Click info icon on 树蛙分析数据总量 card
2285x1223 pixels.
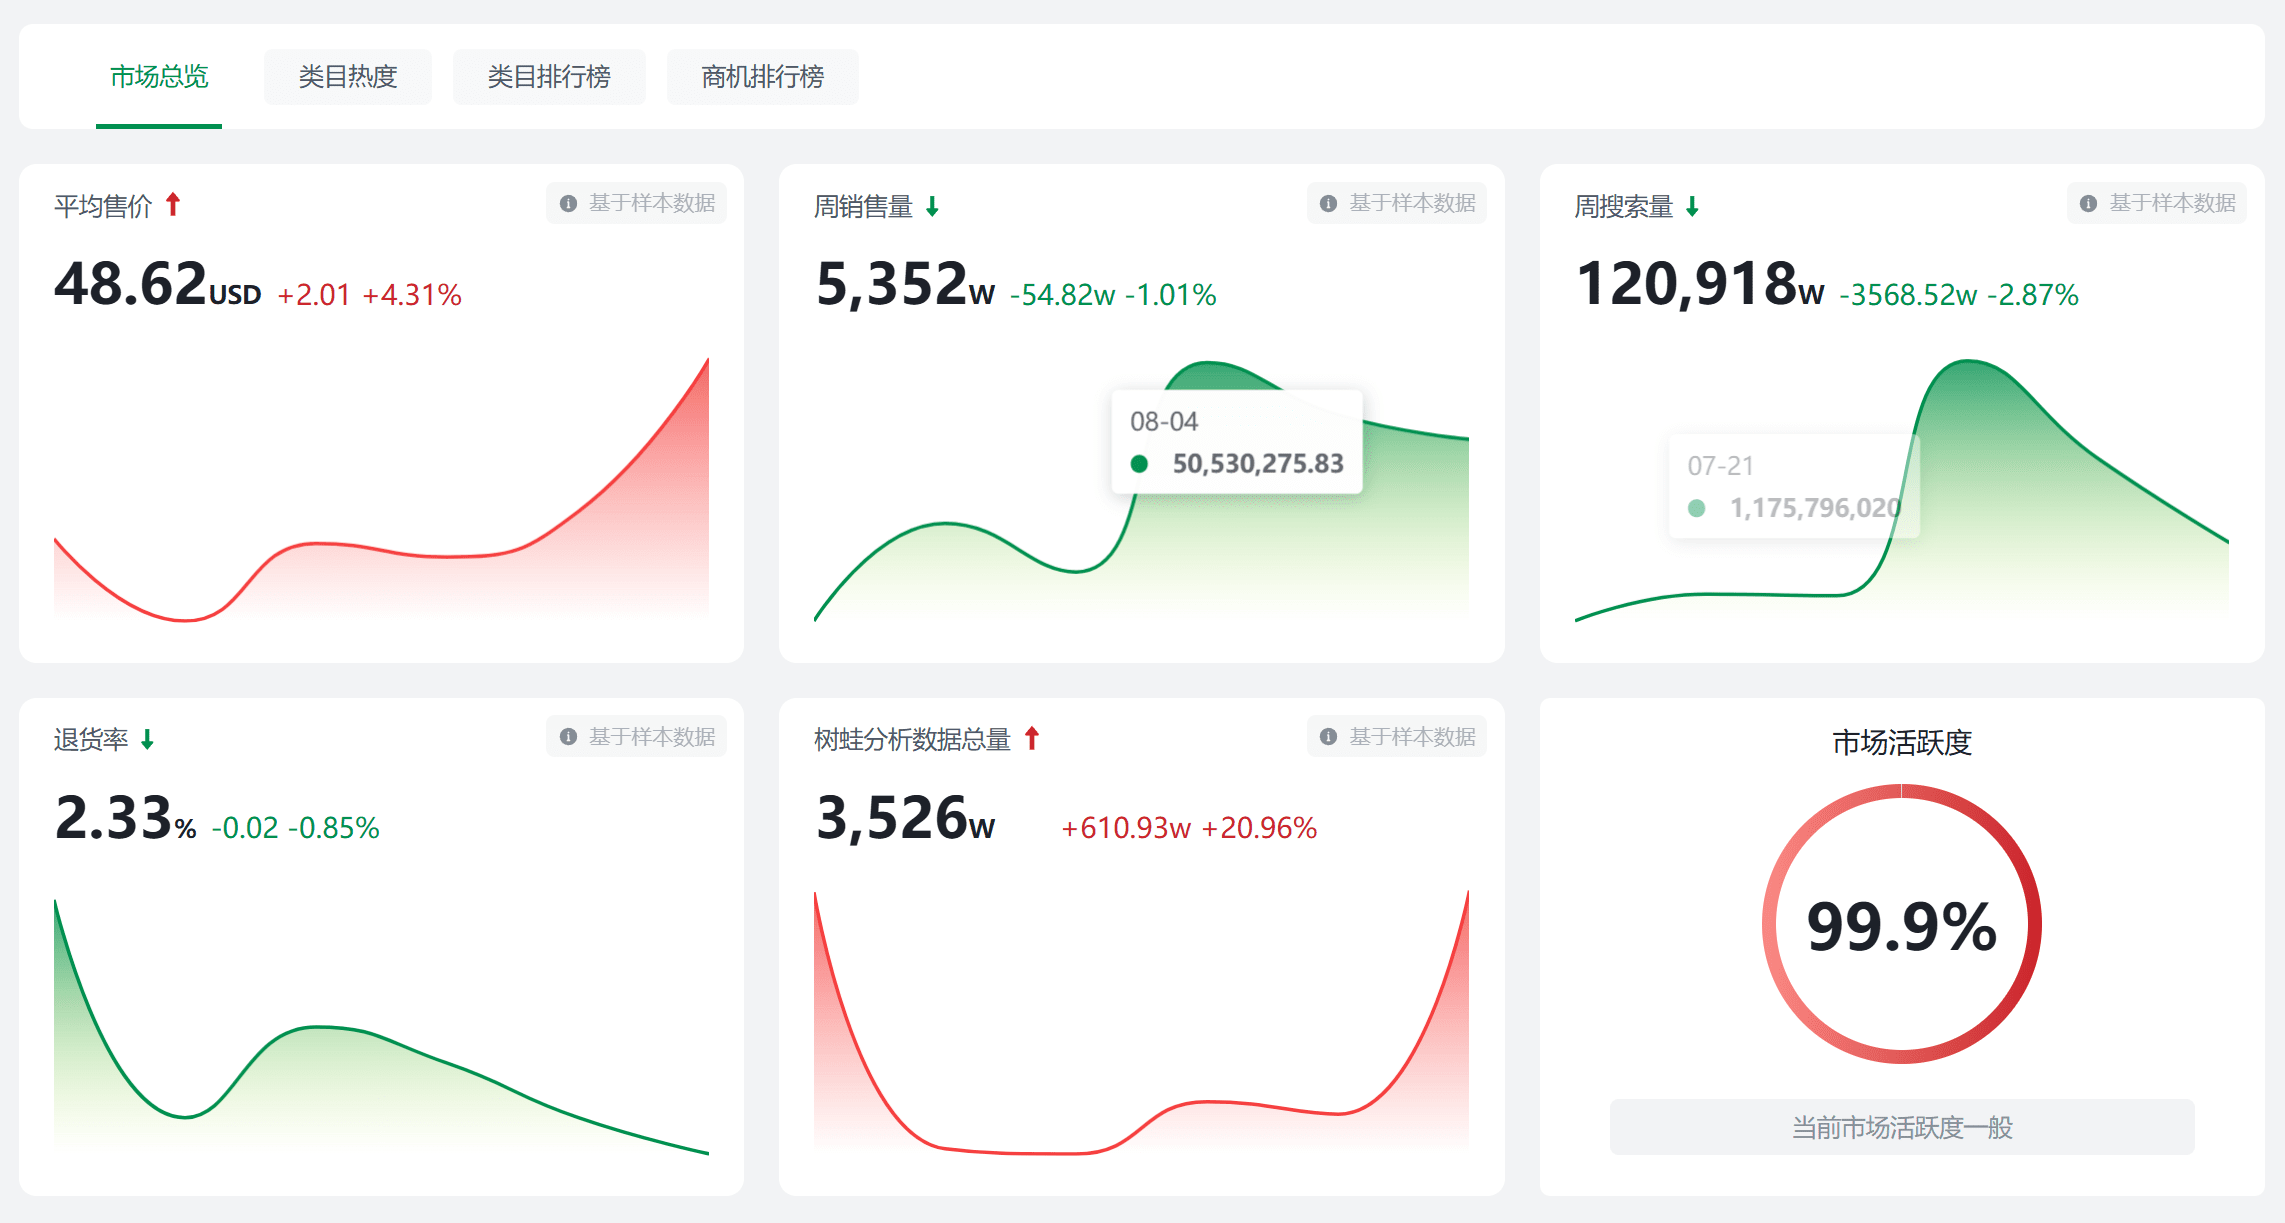tap(1328, 737)
